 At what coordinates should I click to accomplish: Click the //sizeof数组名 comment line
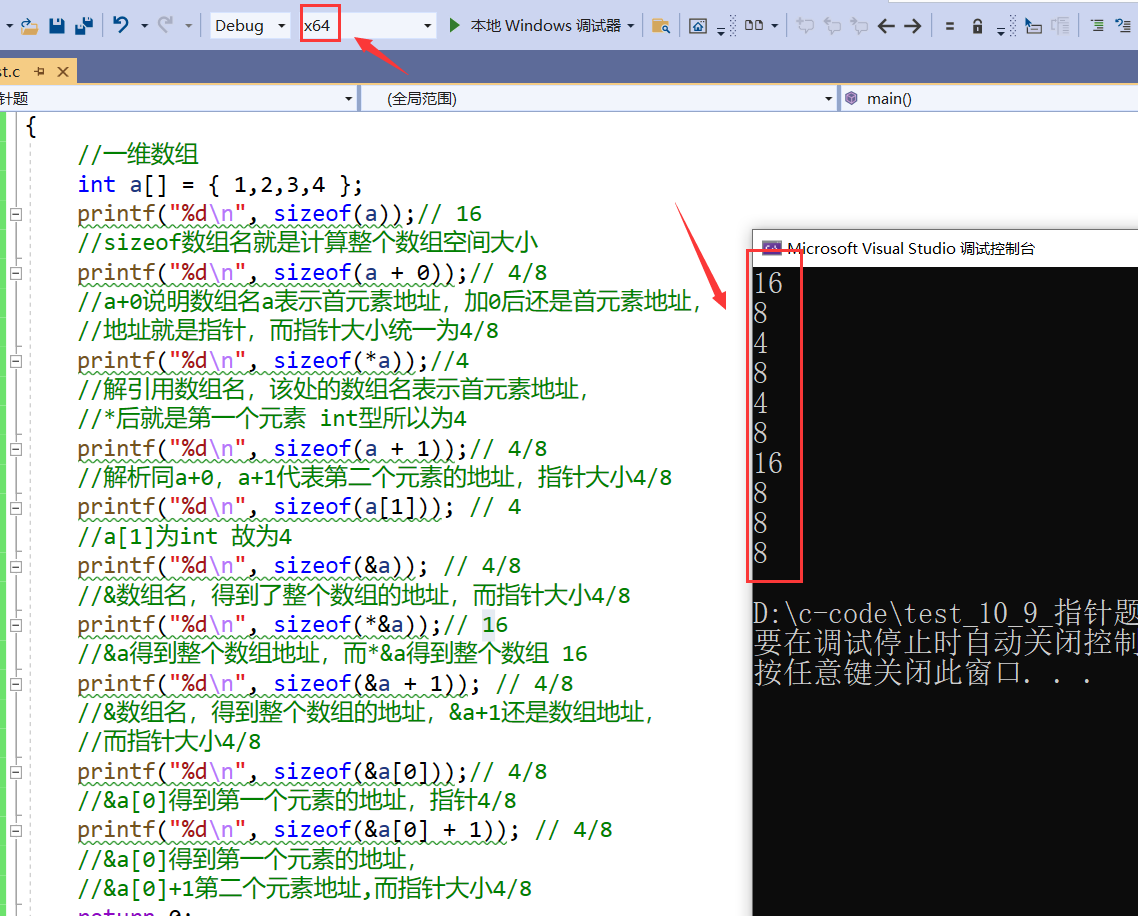308,242
